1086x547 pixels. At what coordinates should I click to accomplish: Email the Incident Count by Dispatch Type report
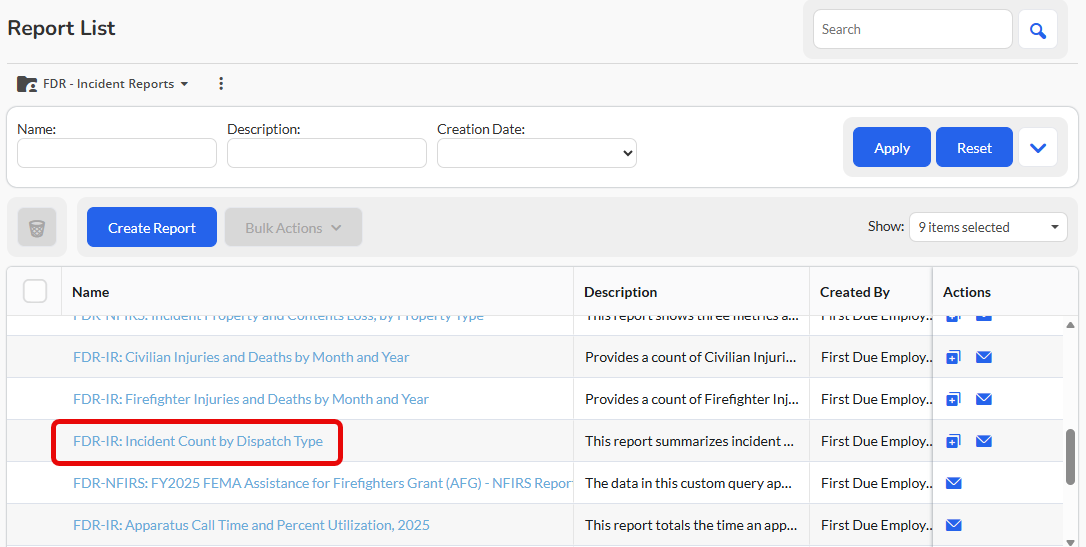[x=983, y=441]
